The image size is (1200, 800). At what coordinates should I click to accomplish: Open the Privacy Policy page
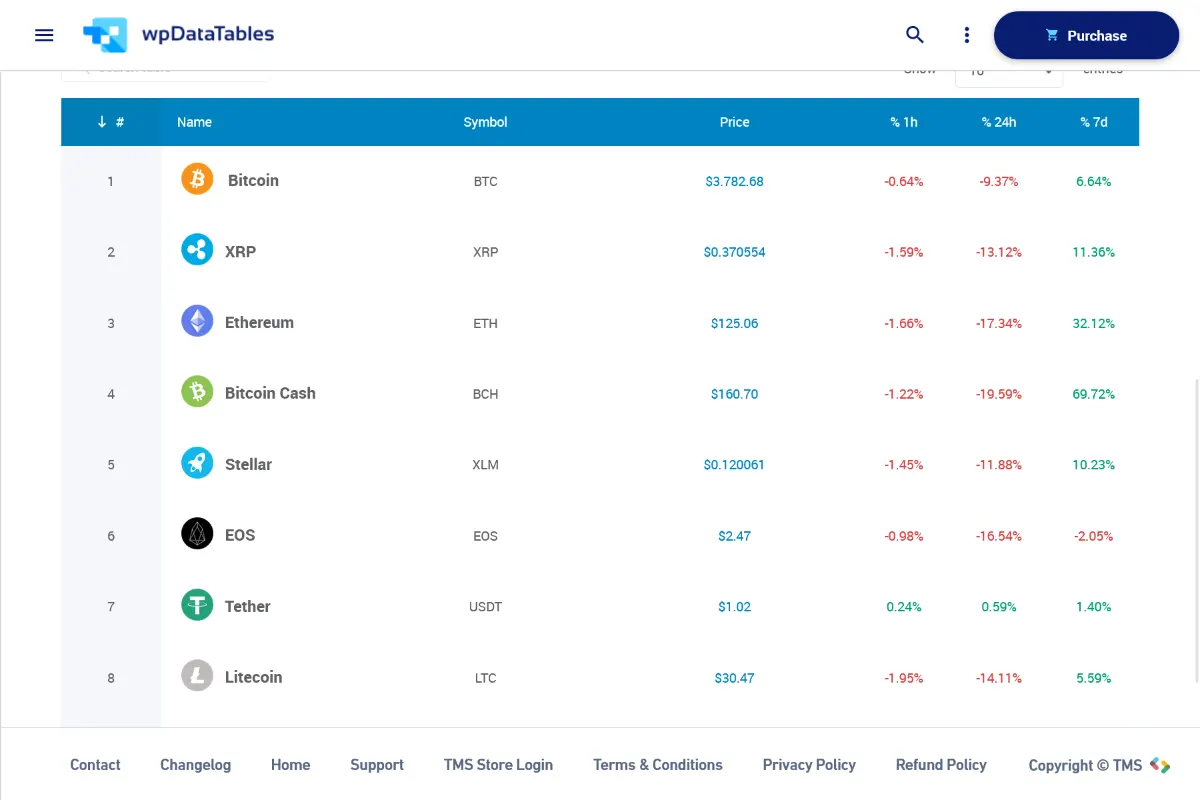(809, 765)
